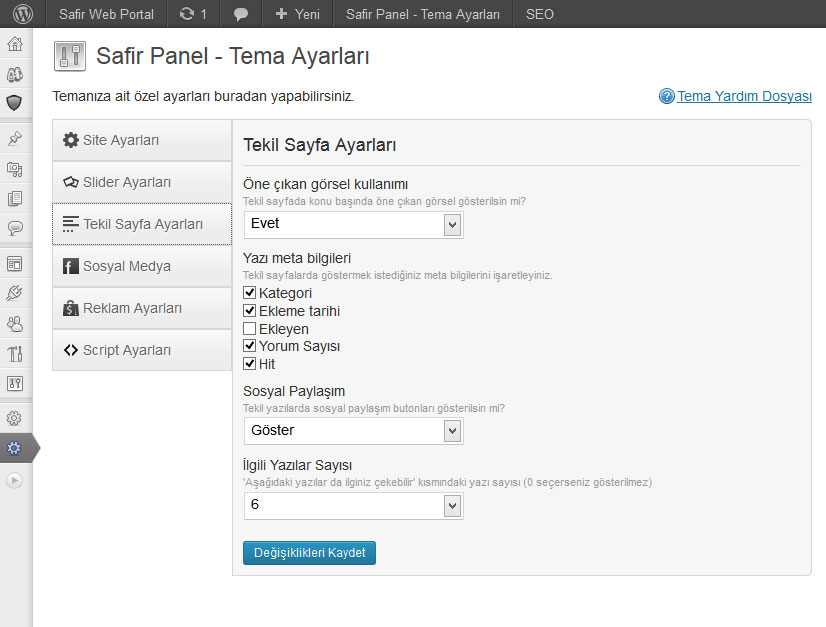The height and width of the screenshot is (627, 826).
Task: Open Plugins via the plug icon
Action: click(x=15, y=293)
